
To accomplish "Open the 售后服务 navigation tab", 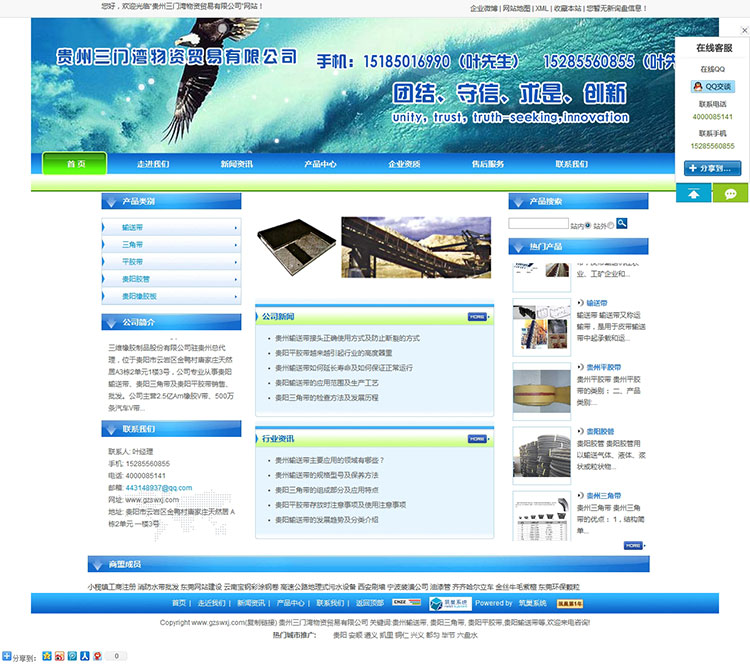I will tap(488, 164).
